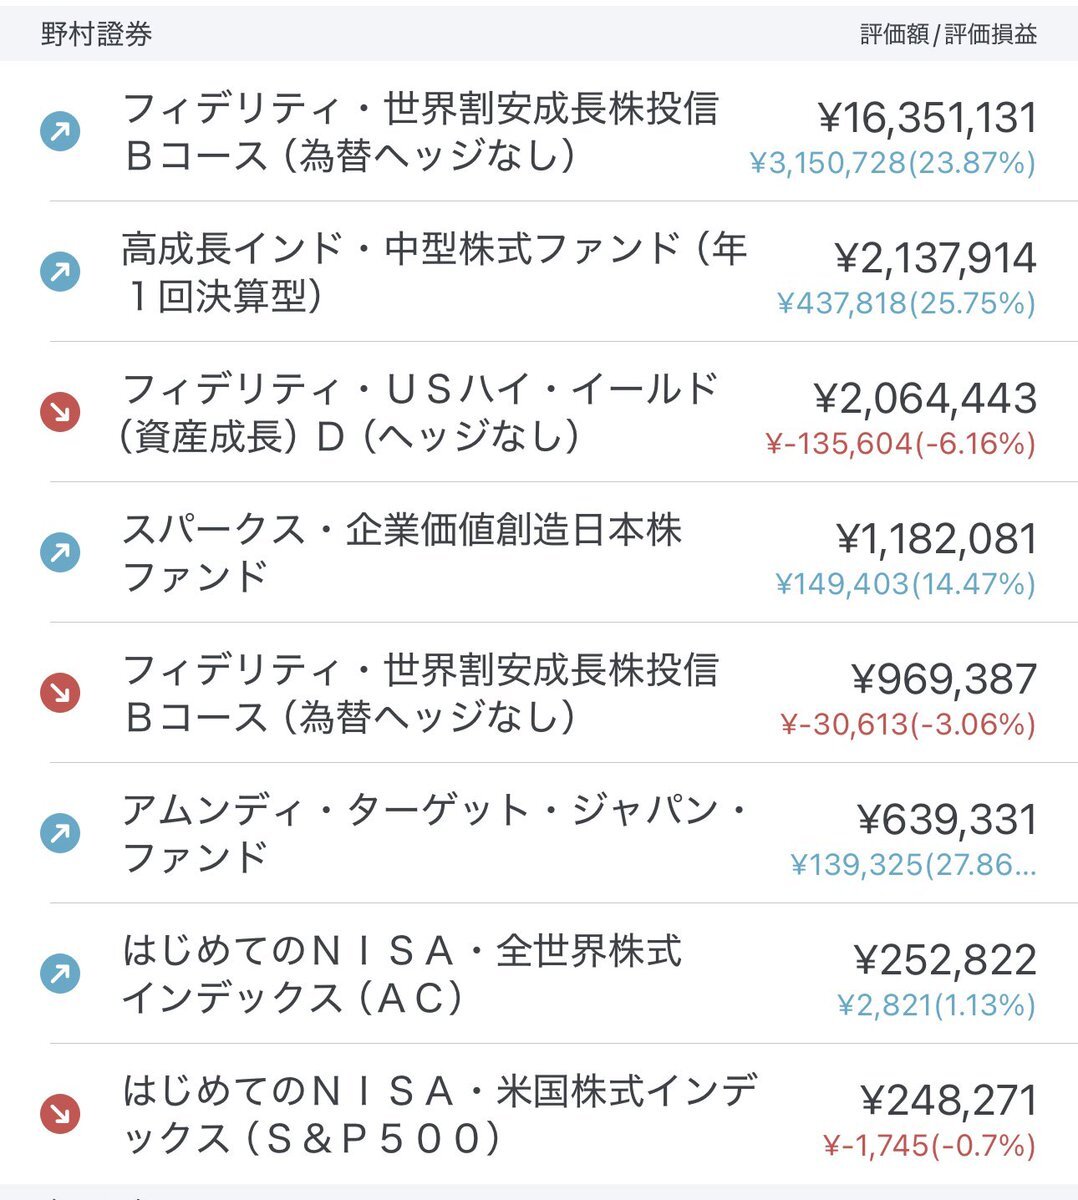This screenshot has height=1200, width=1078.
Task: Tap the ¥437,818(25.75%) gain figure
Action: tap(906, 303)
